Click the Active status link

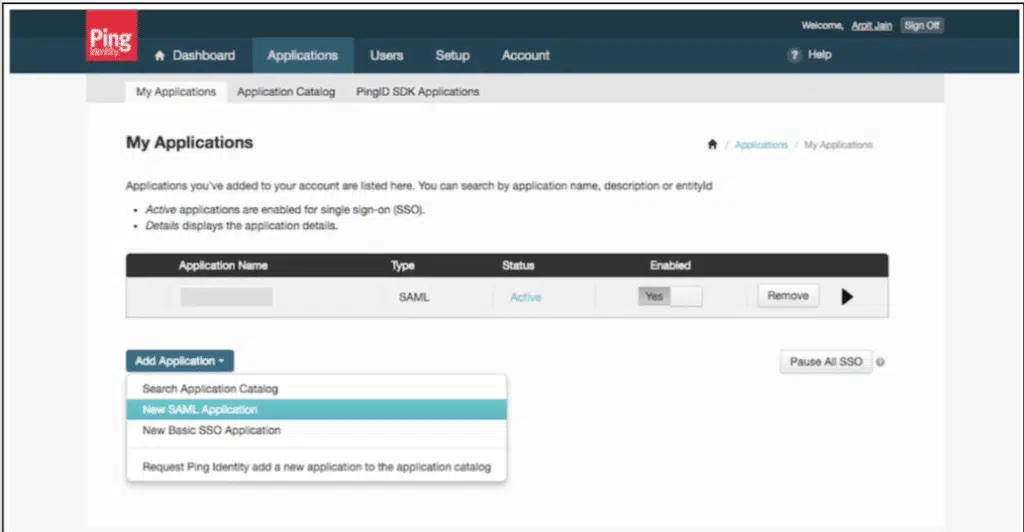point(526,298)
